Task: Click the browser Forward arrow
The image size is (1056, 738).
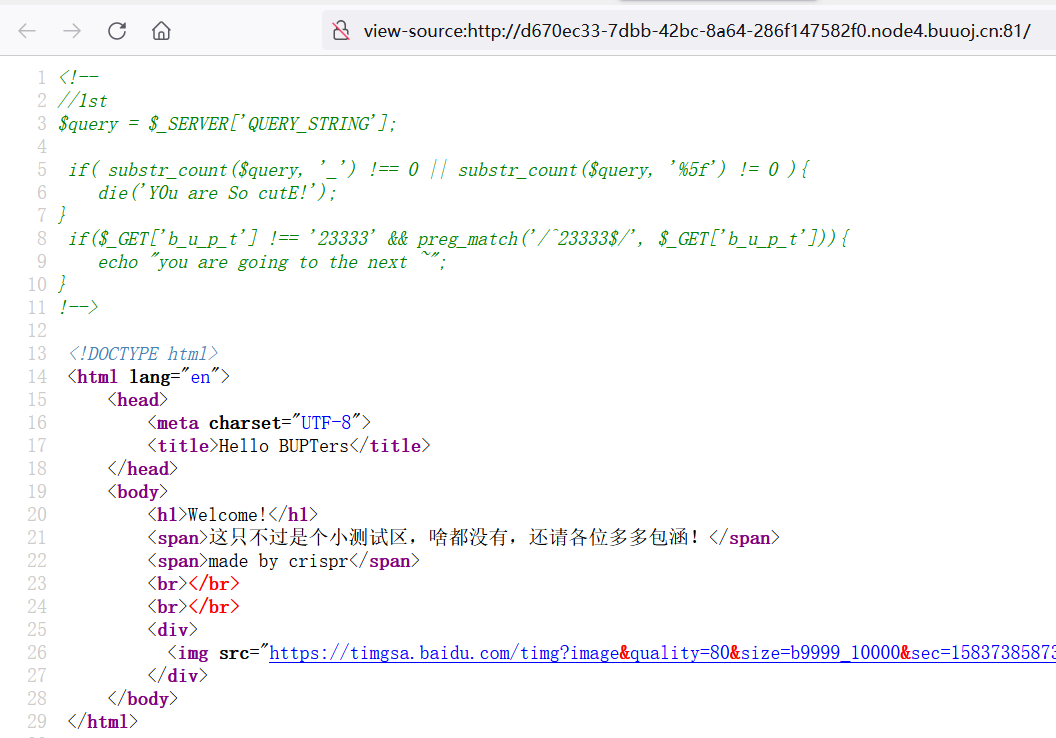Action: (x=71, y=31)
